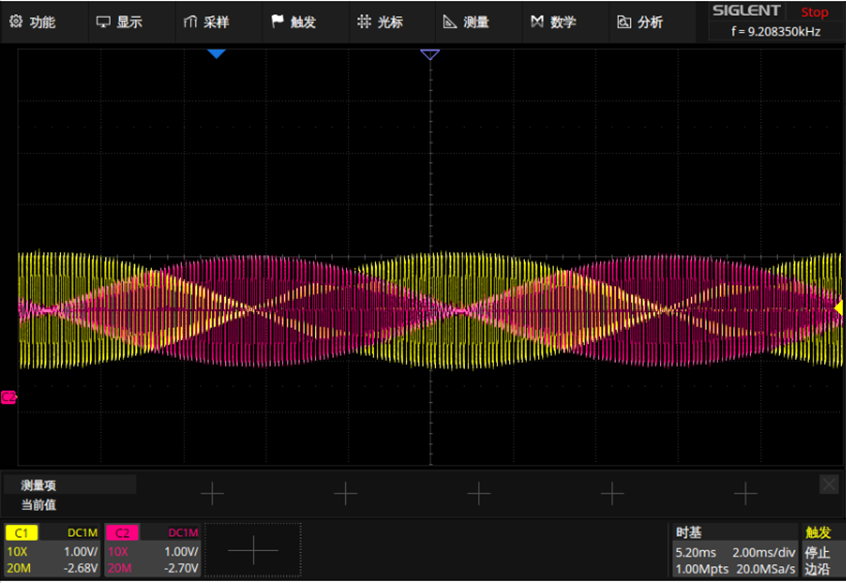This screenshot has width=846, height=583.
Task: Open the 触发 trigger settings box
Action: (817, 550)
